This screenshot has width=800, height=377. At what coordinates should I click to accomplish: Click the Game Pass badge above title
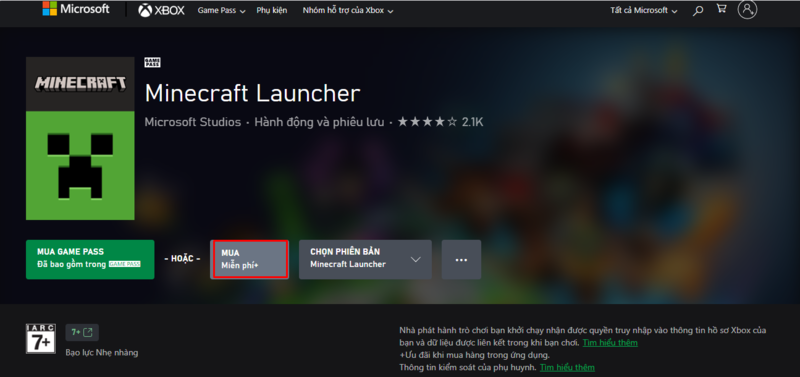click(x=153, y=63)
